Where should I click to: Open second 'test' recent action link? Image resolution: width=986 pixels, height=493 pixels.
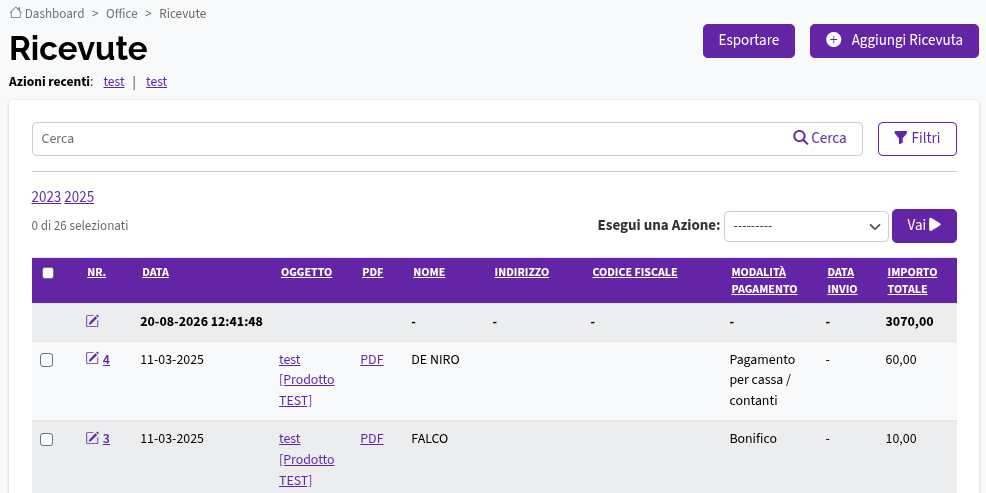pyautogui.click(x=157, y=82)
